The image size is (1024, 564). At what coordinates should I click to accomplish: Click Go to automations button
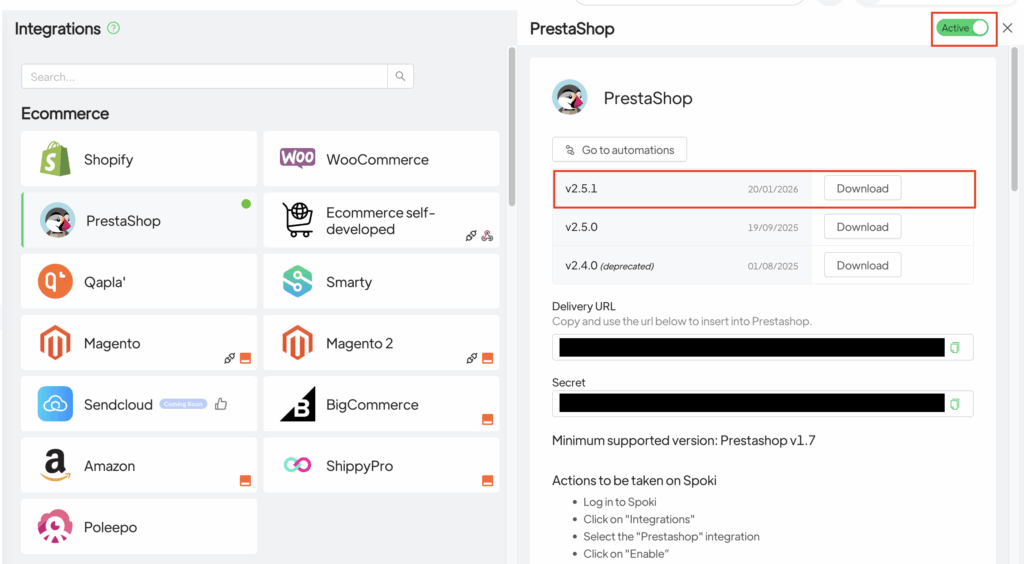(x=619, y=150)
